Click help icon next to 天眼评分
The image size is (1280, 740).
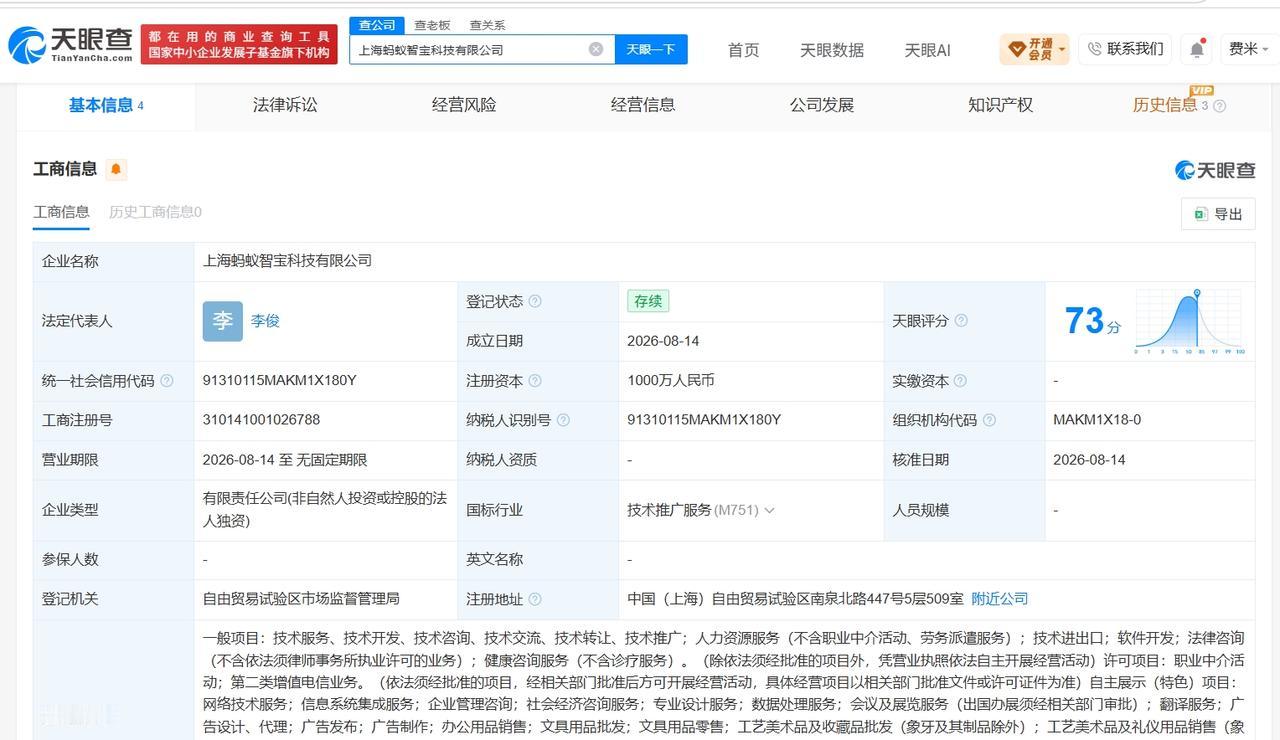[x=961, y=321]
